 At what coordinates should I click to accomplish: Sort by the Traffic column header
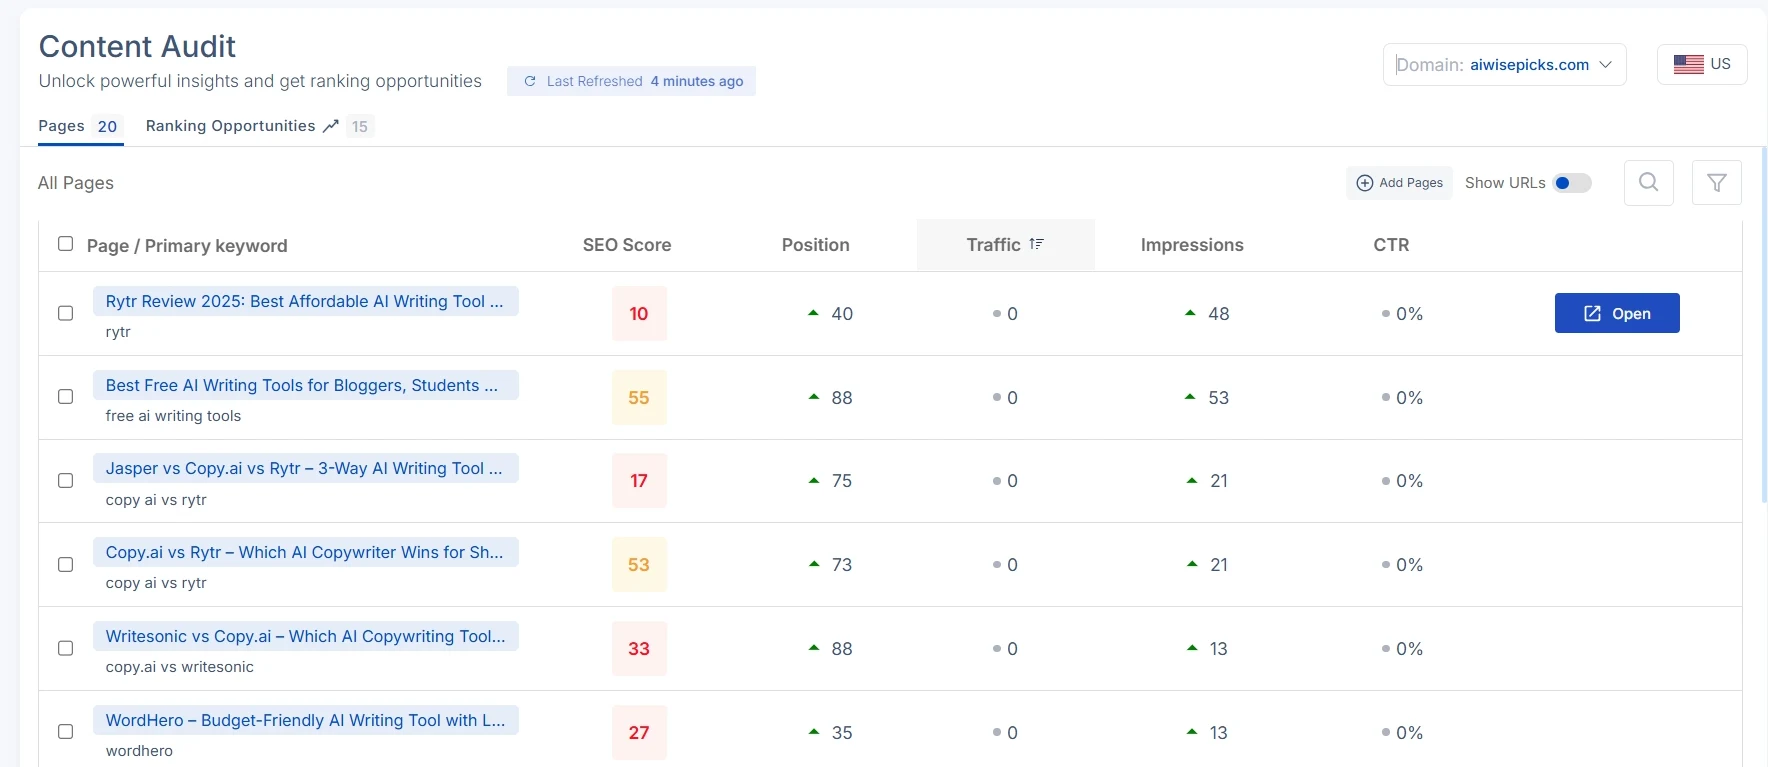(1005, 245)
